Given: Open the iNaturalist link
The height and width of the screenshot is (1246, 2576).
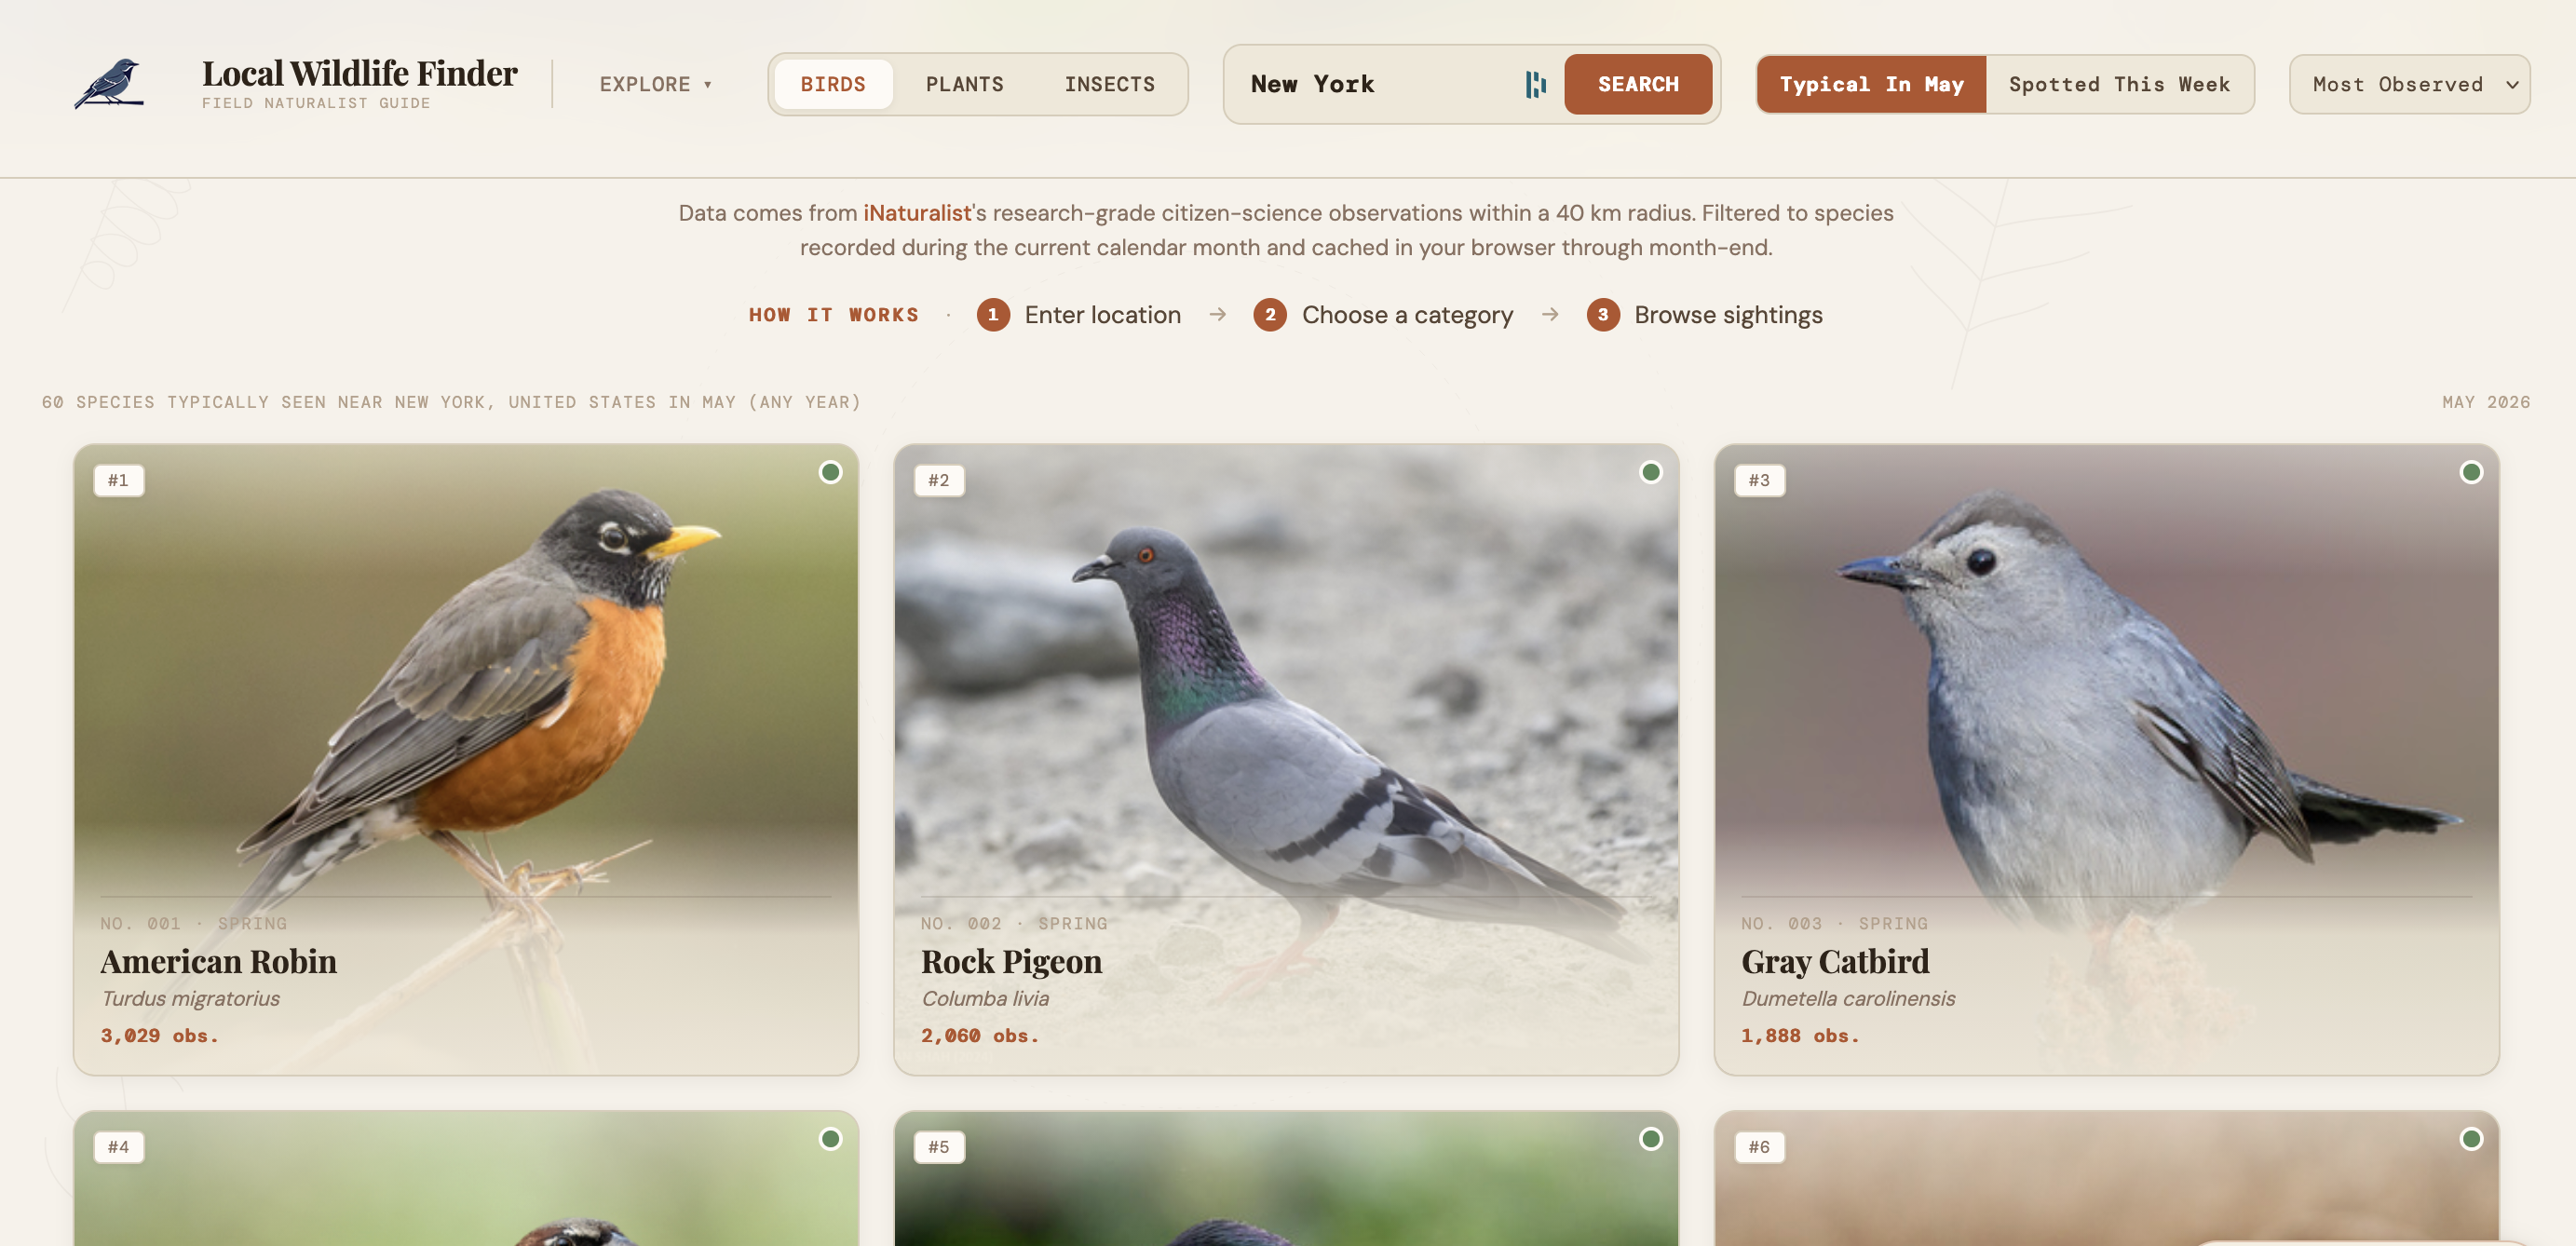Looking at the screenshot, I should coord(917,213).
